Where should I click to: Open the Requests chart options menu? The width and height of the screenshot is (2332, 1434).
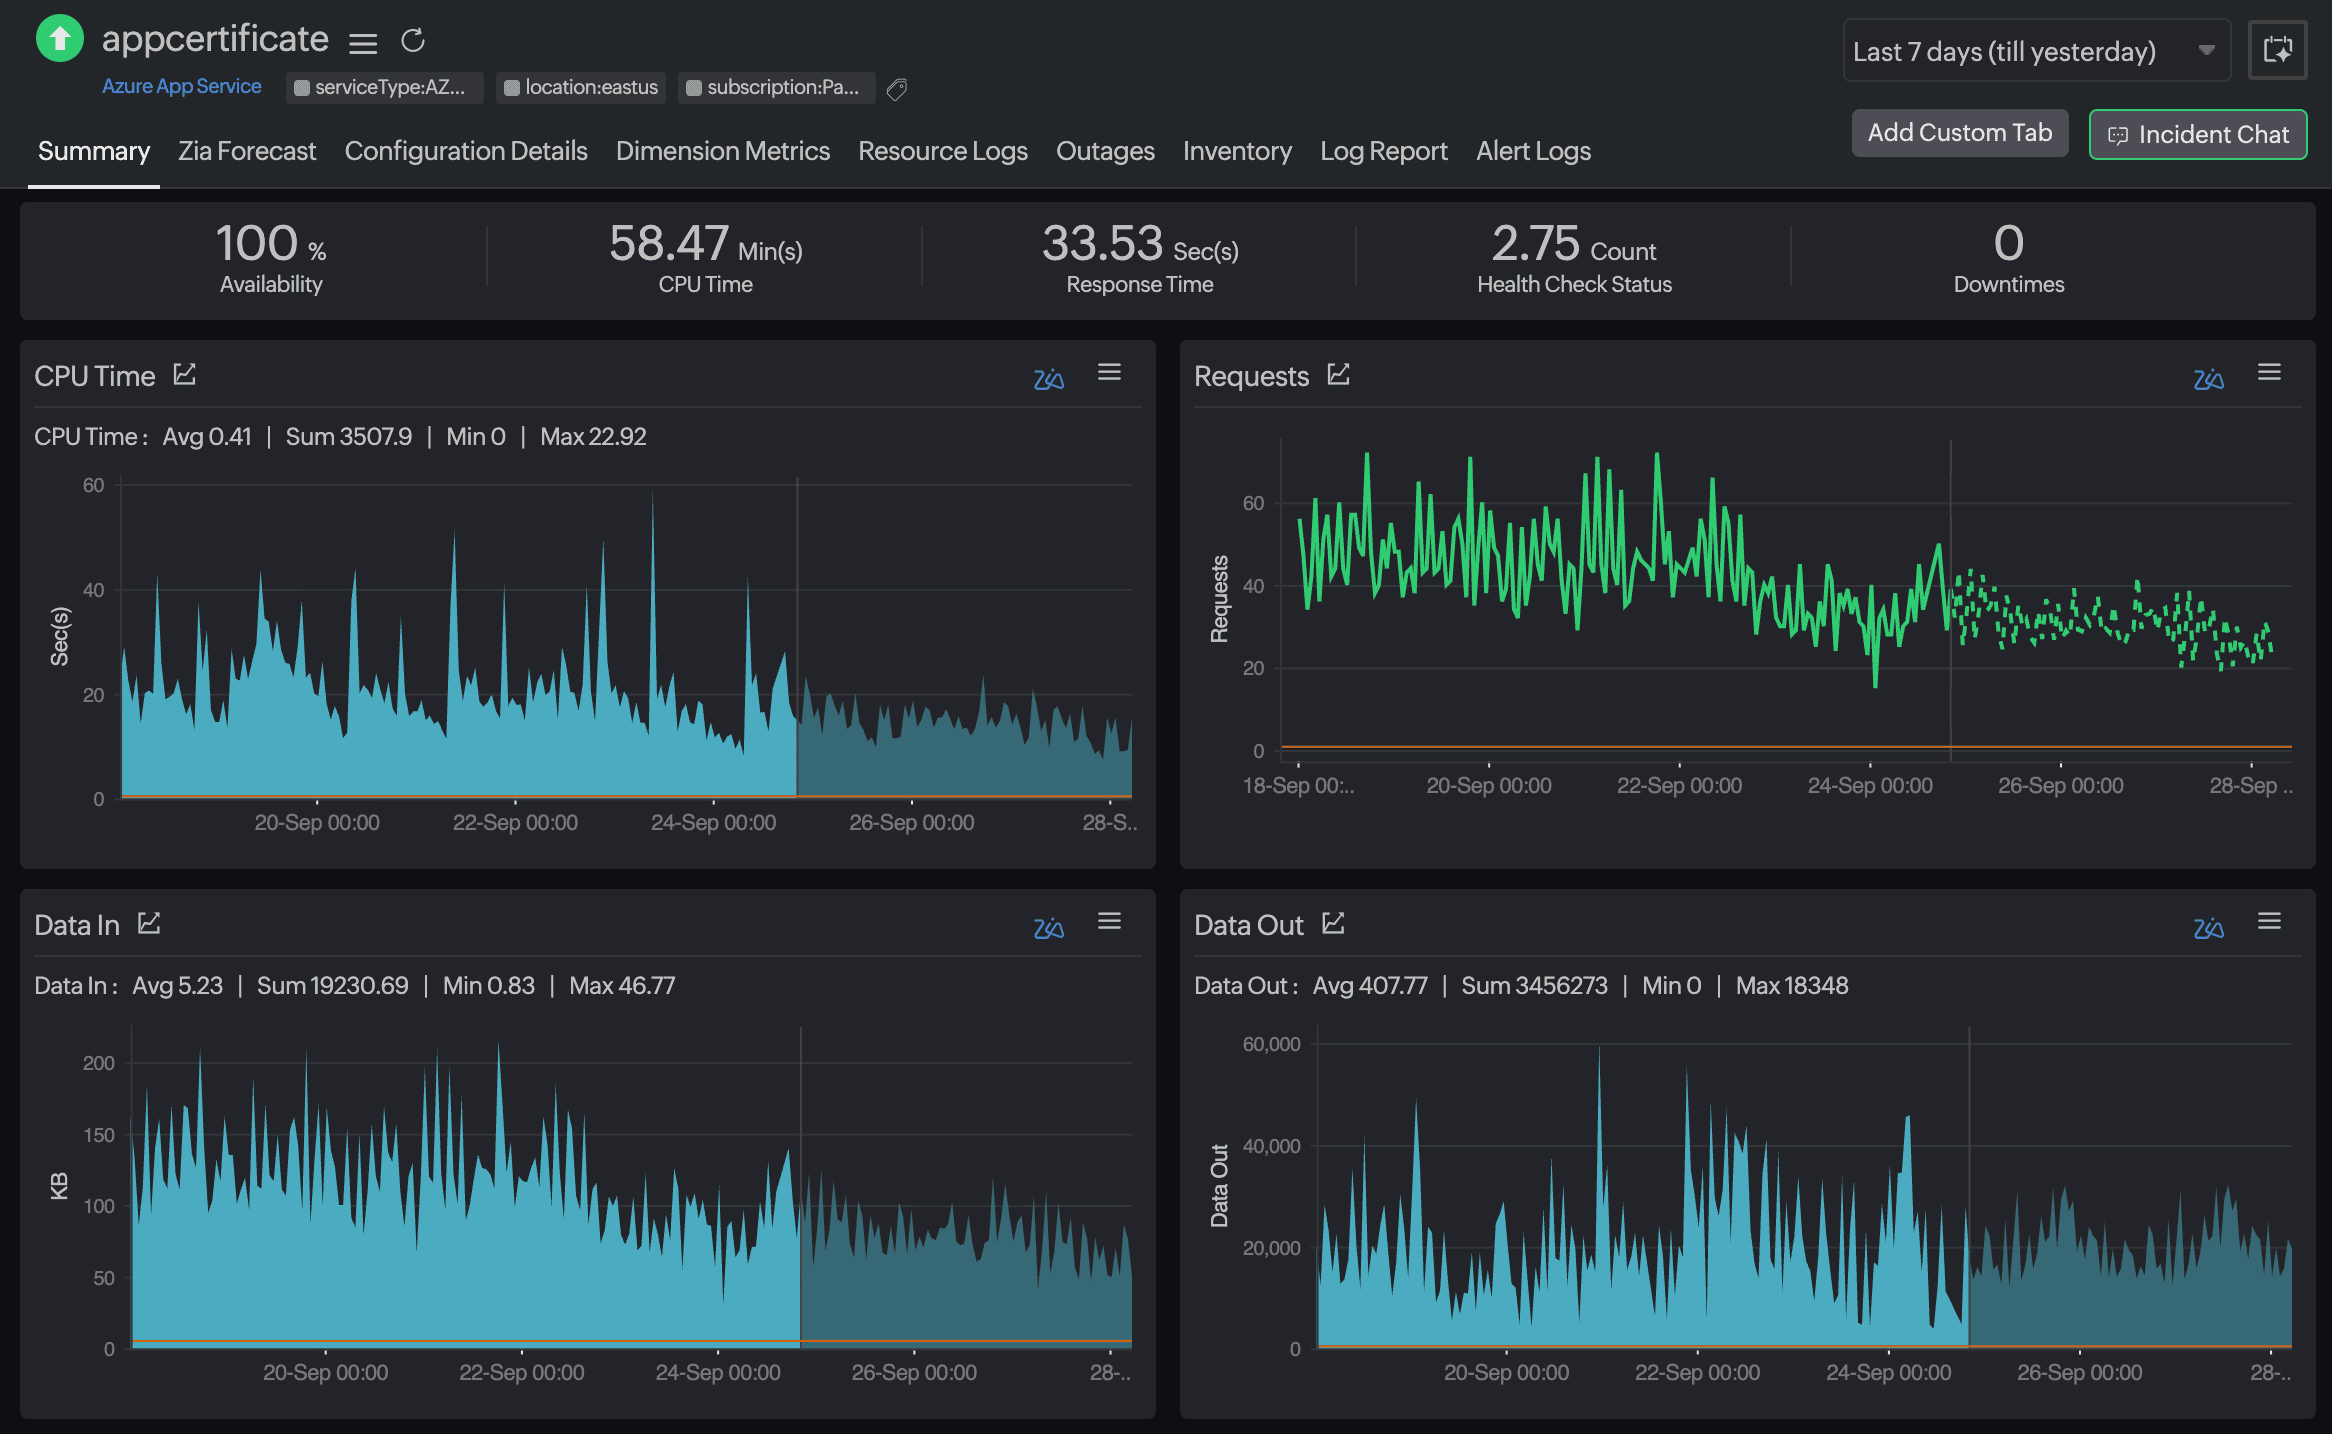point(2269,371)
